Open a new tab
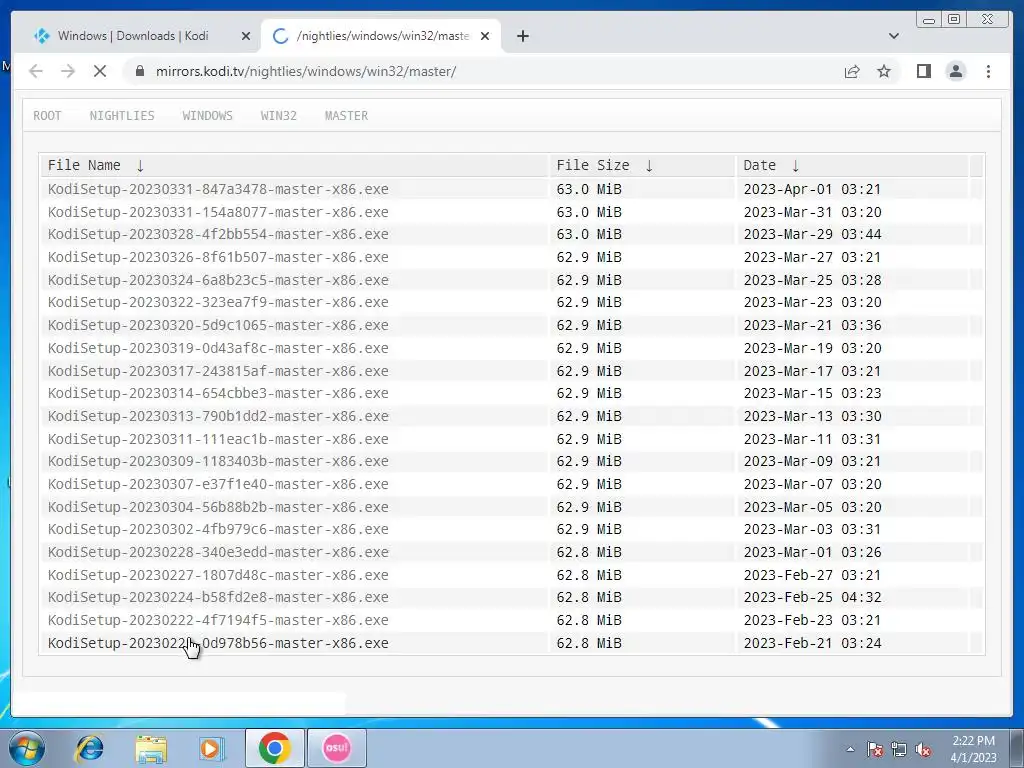The height and width of the screenshot is (768, 1024). point(522,36)
